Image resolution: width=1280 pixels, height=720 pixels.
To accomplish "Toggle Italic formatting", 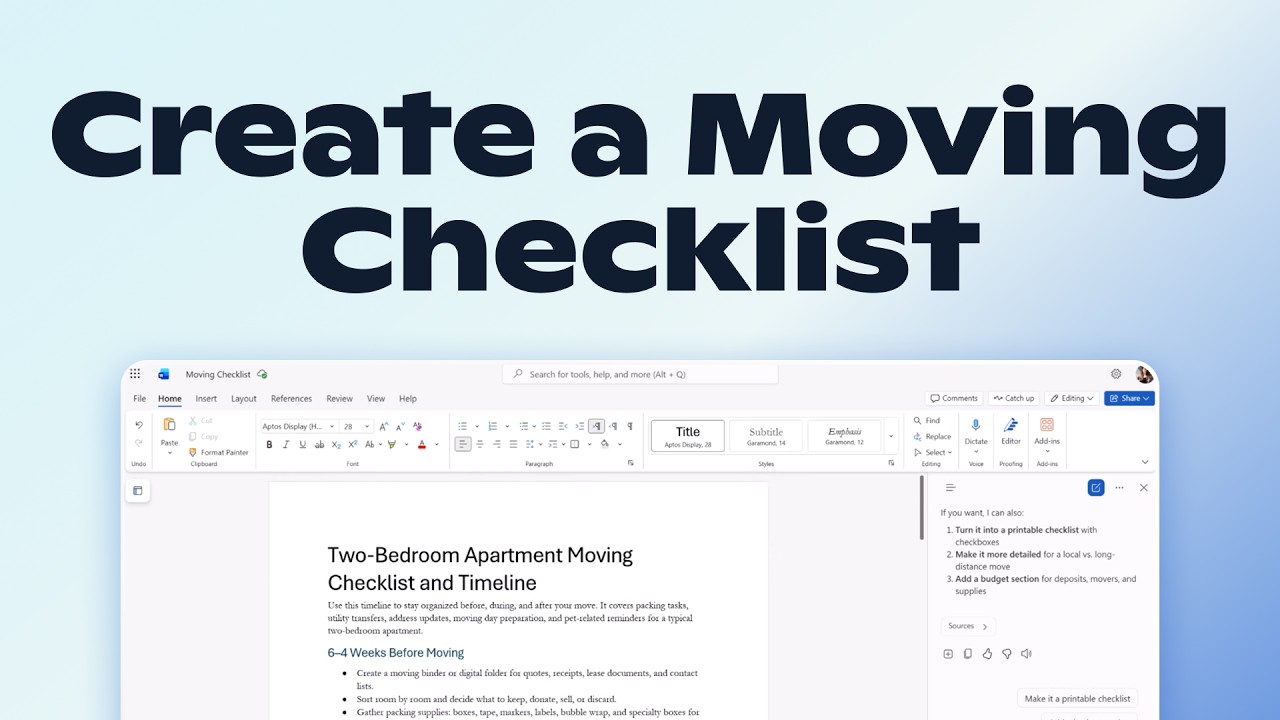I will click(286, 445).
